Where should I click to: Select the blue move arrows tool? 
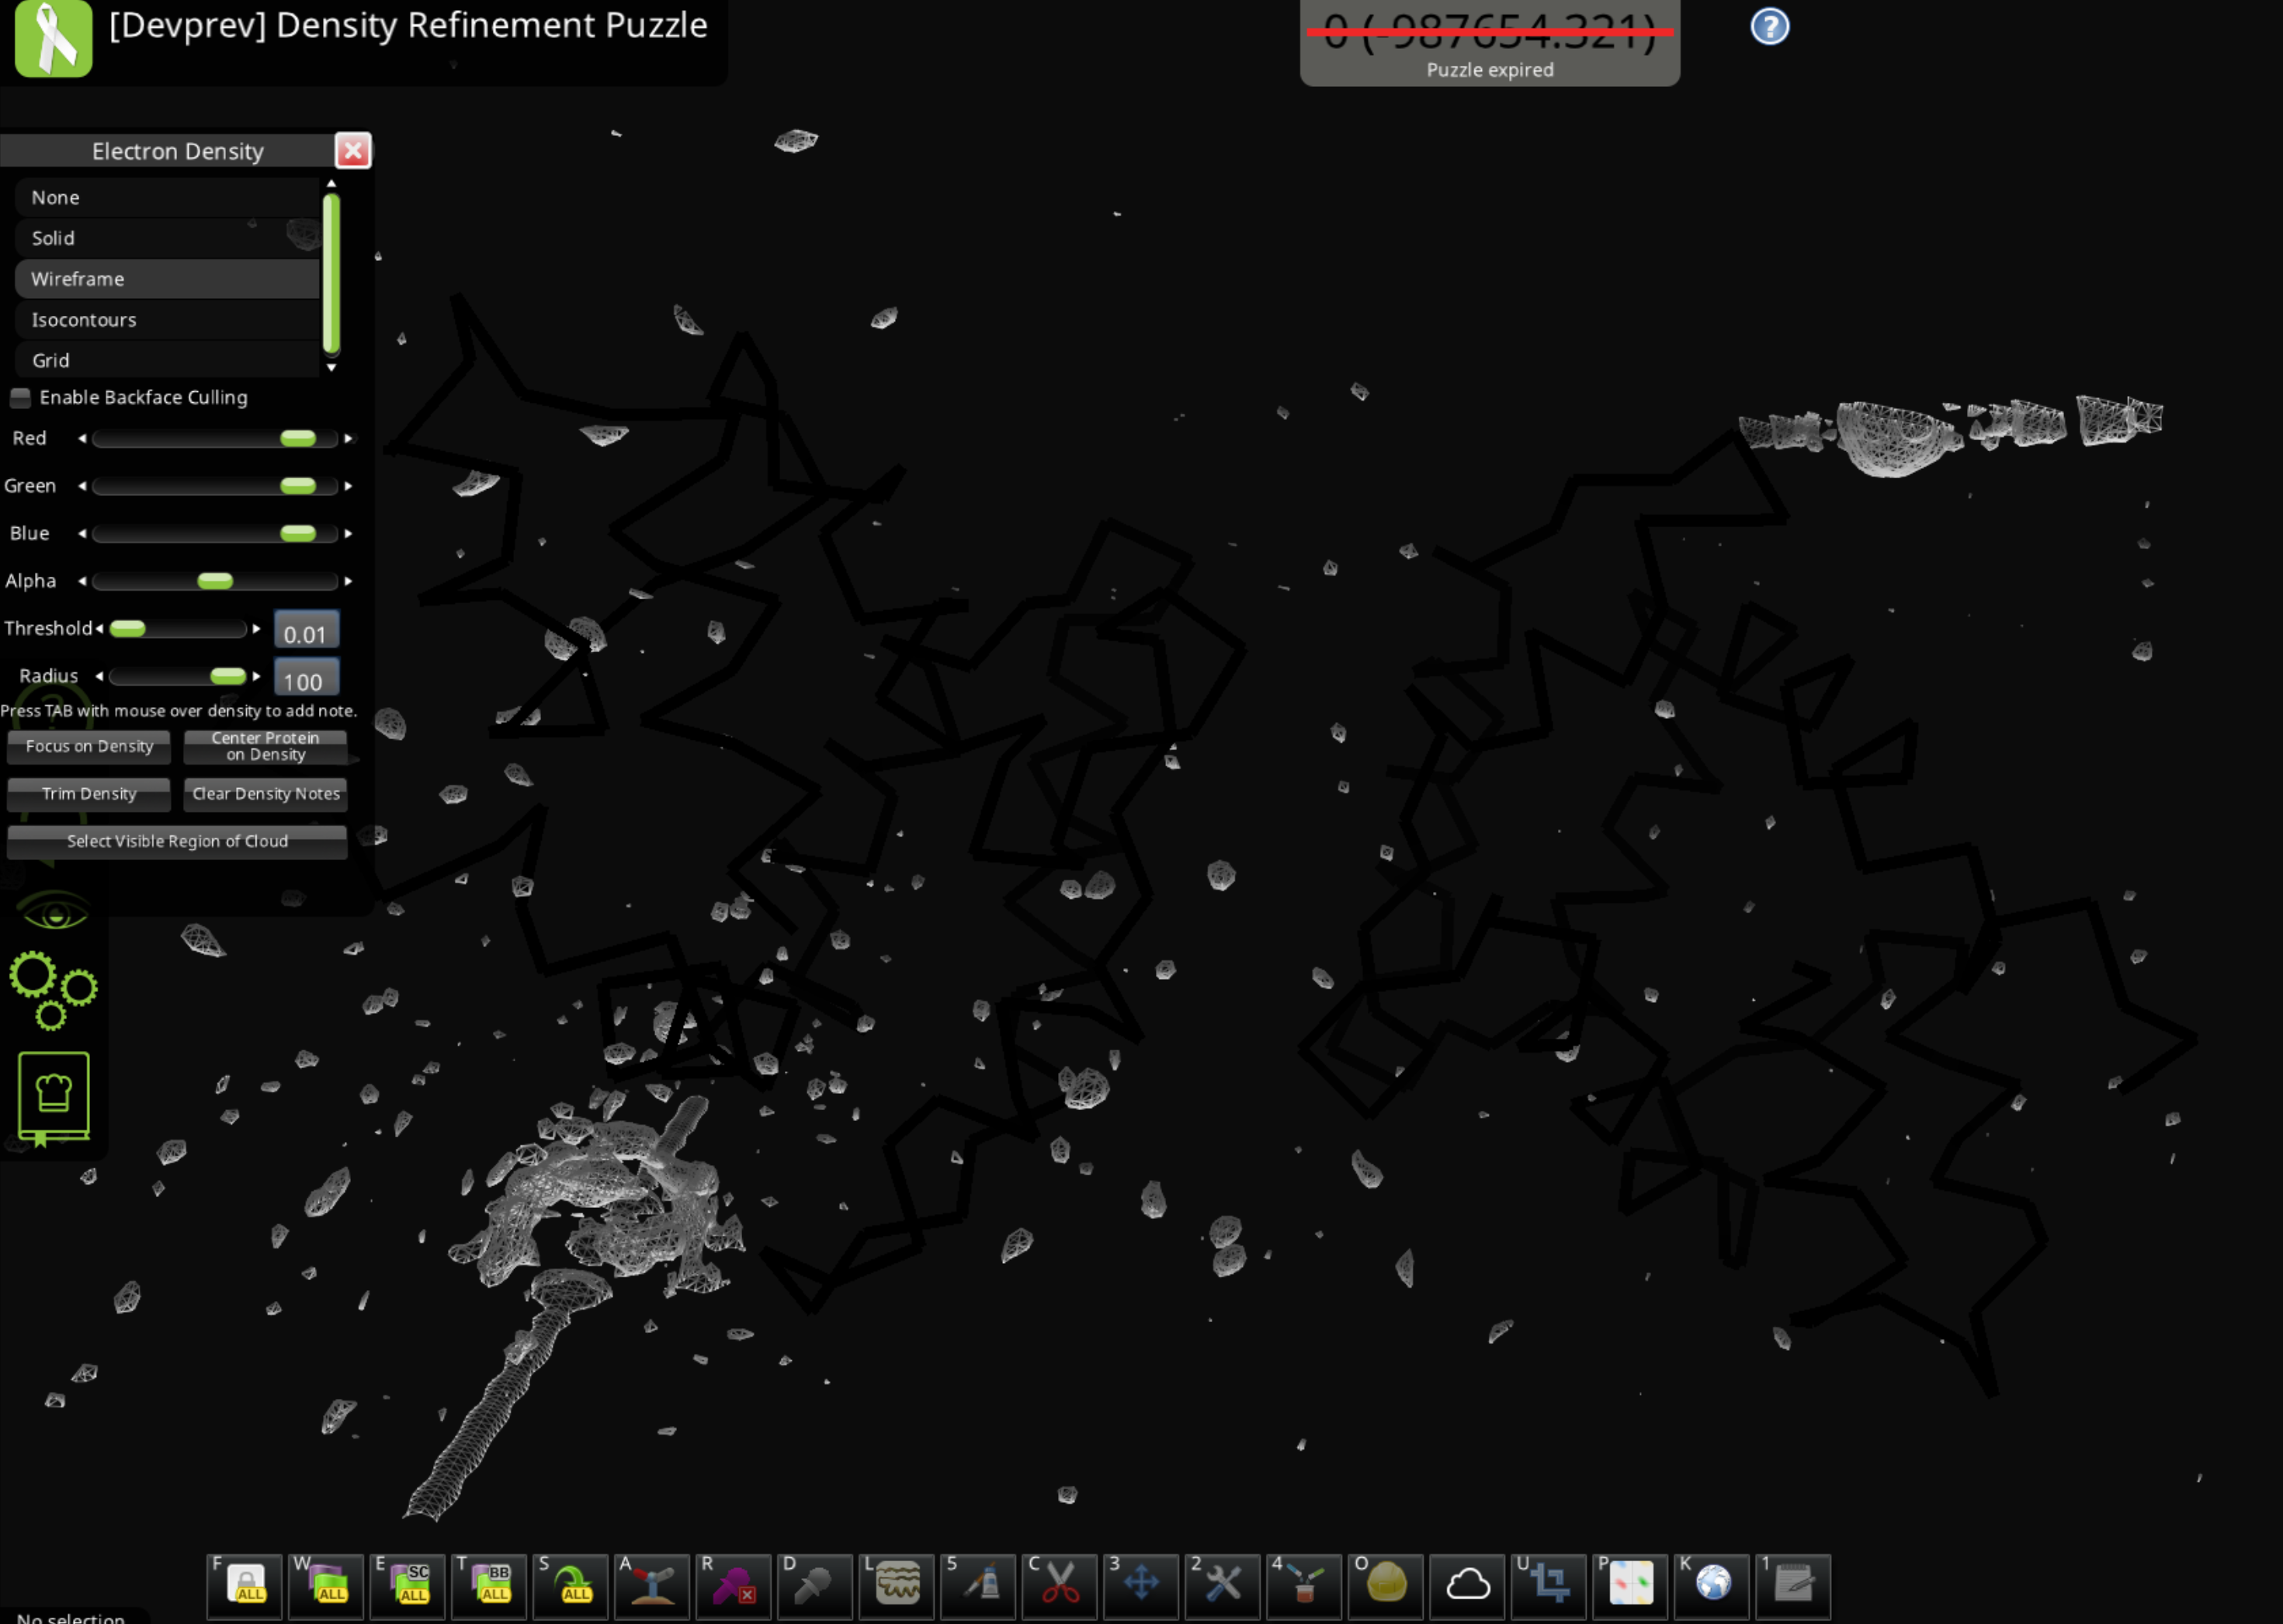(1141, 1584)
